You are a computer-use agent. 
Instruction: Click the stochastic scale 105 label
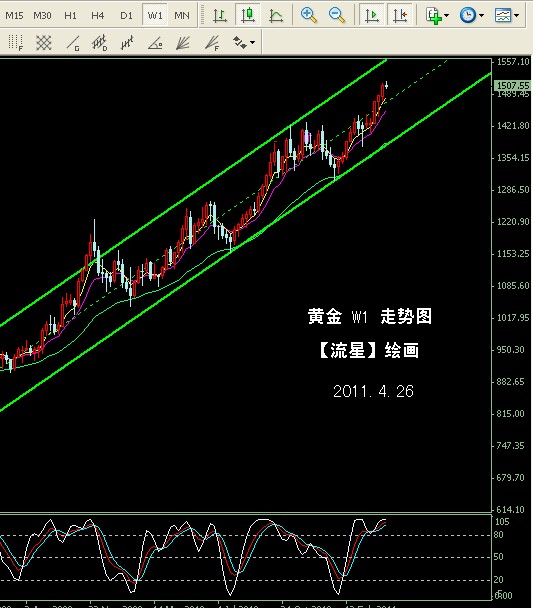(502, 522)
